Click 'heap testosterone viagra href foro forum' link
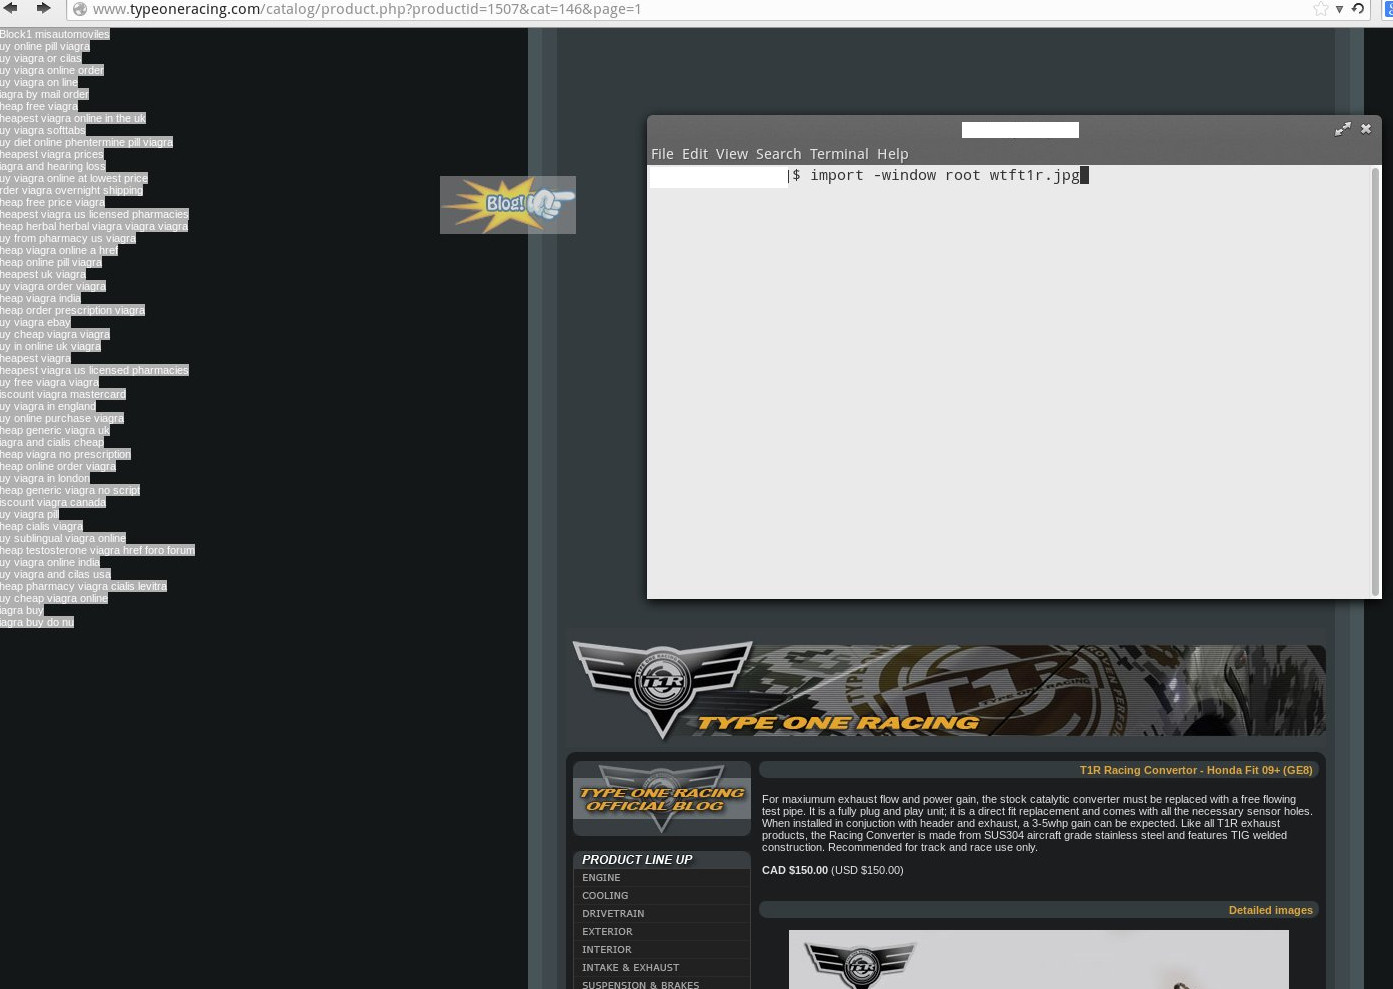 click(x=97, y=550)
